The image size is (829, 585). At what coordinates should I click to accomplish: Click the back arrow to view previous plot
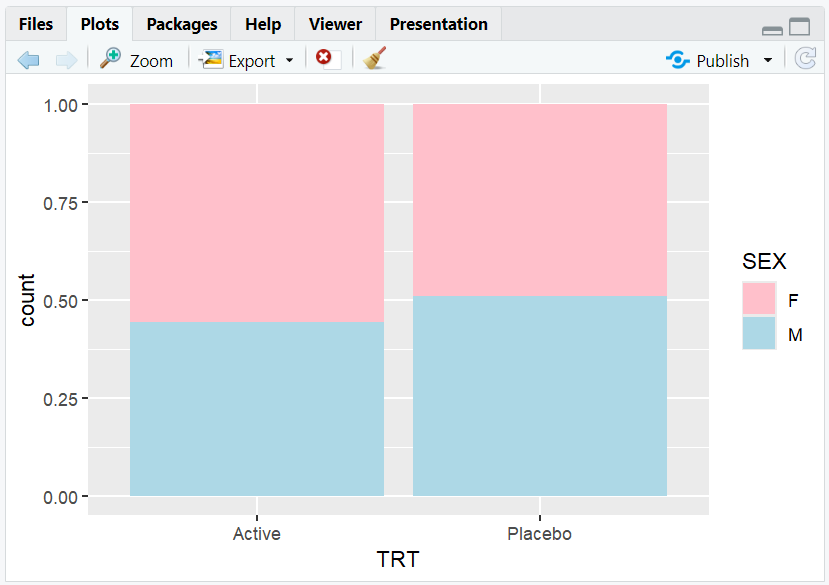[28, 59]
